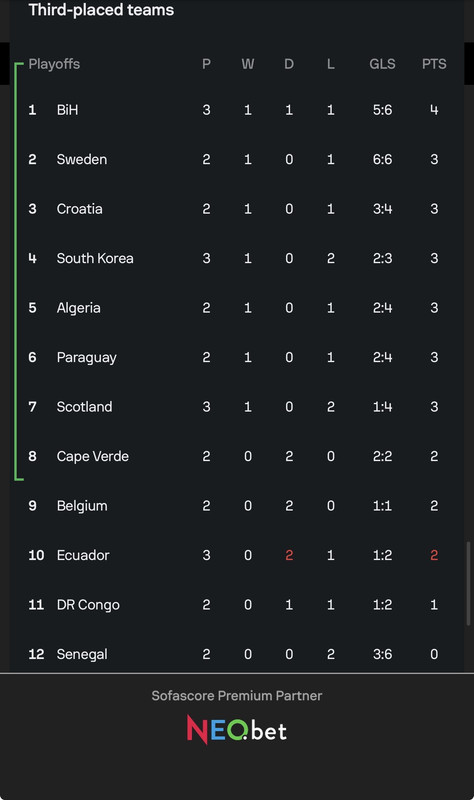Open DR Congo team entry
Image resolution: width=474 pixels, height=800 pixels.
[237, 605]
